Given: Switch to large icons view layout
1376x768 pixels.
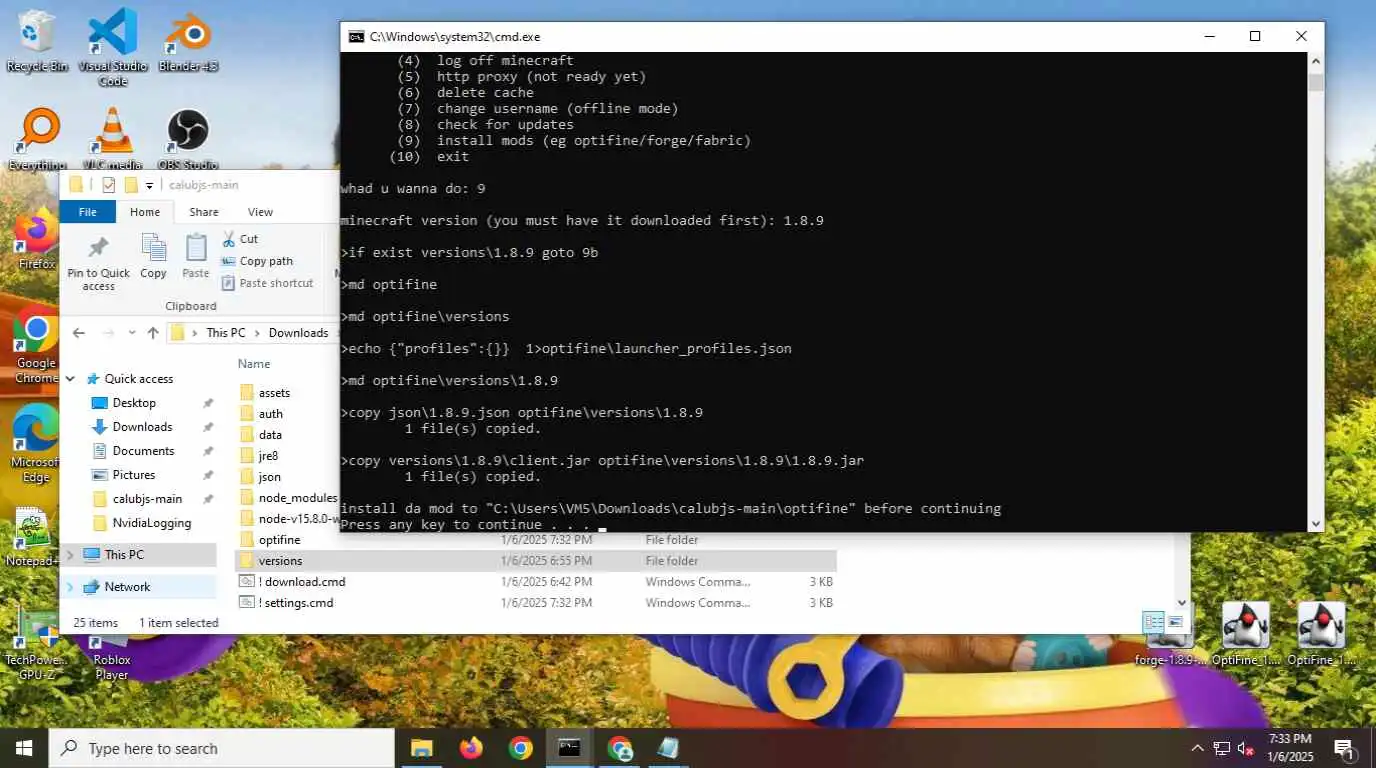Looking at the screenshot, I should [x=1174, y=622].
